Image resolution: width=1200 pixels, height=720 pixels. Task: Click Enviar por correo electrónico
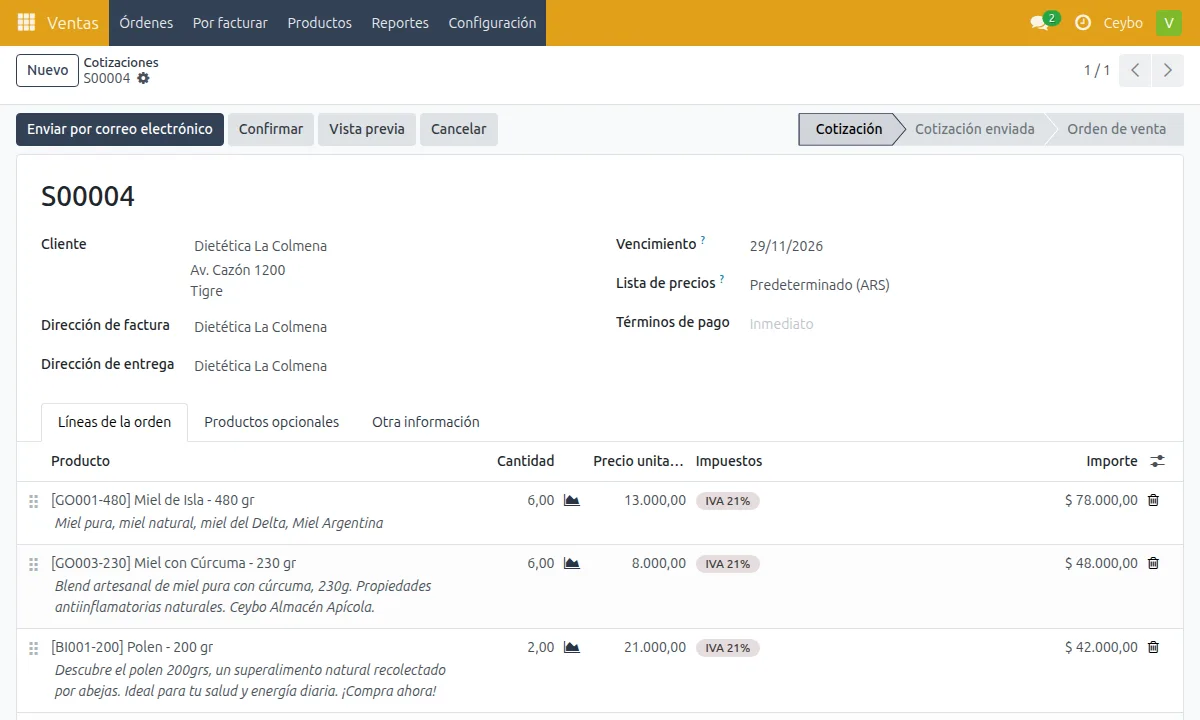coord(120,129)
